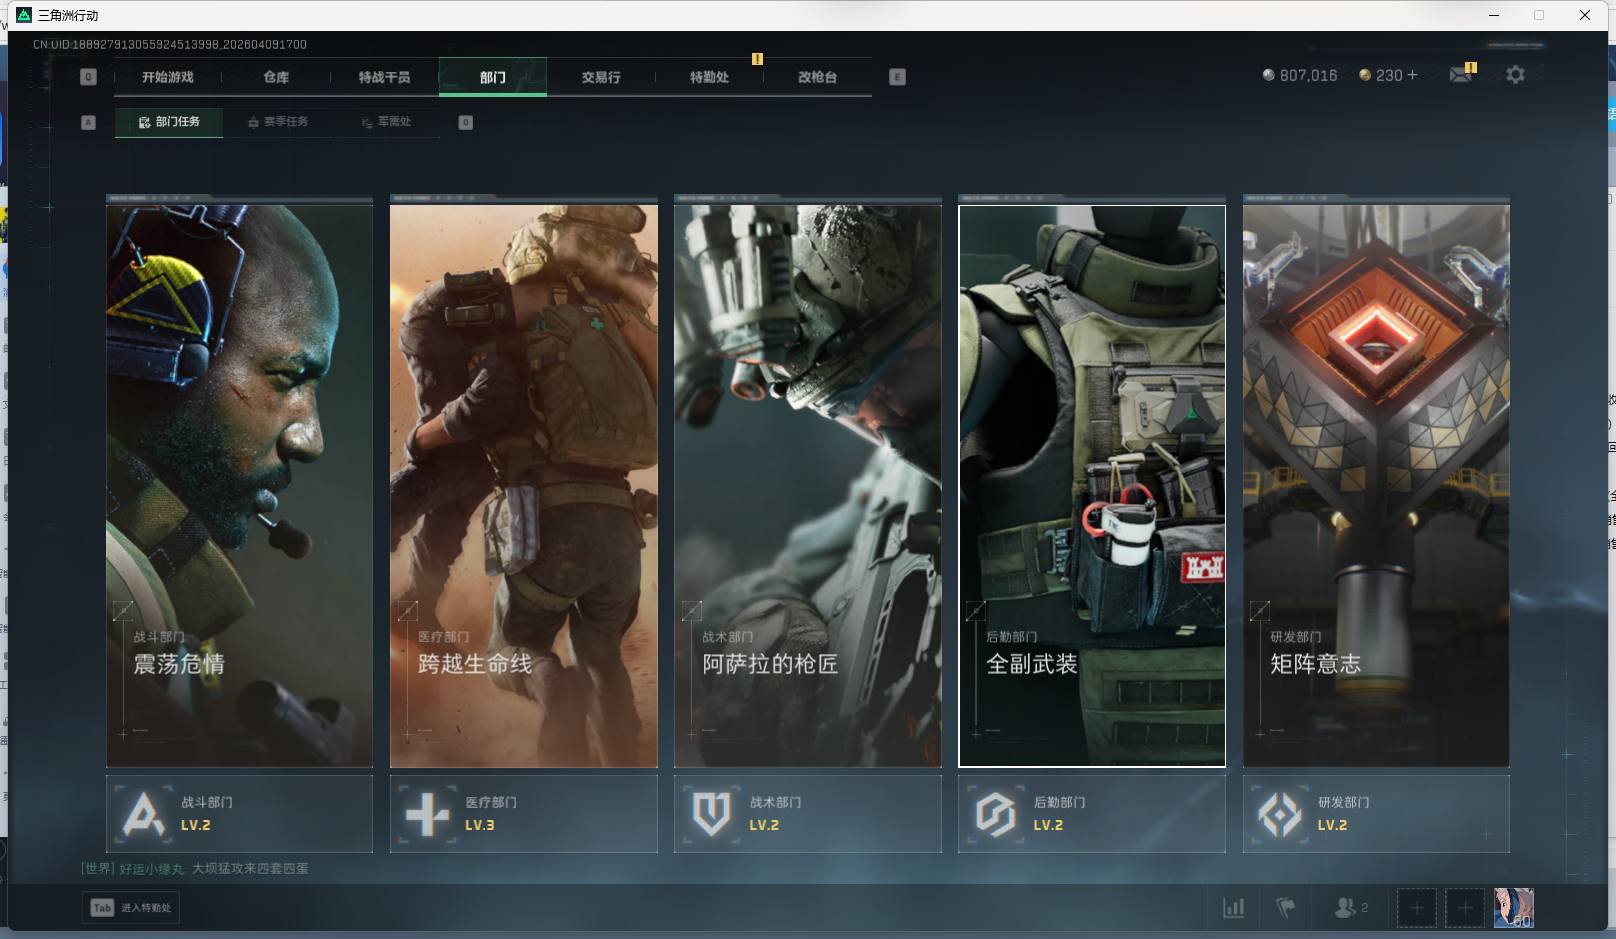Click the first empty squad slot plus
Viewport: 1616px width, 939px height.
1416,908
